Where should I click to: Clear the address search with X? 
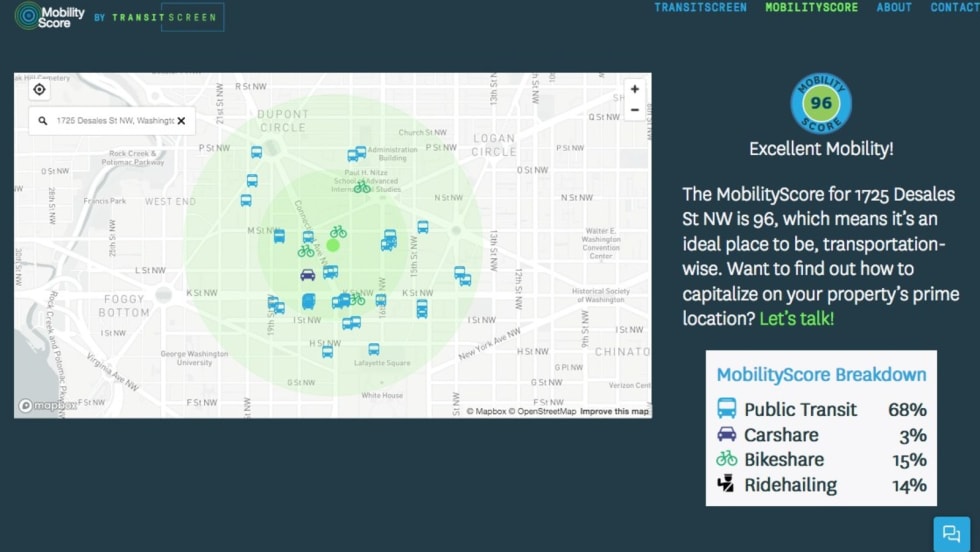tap(181, 121)
